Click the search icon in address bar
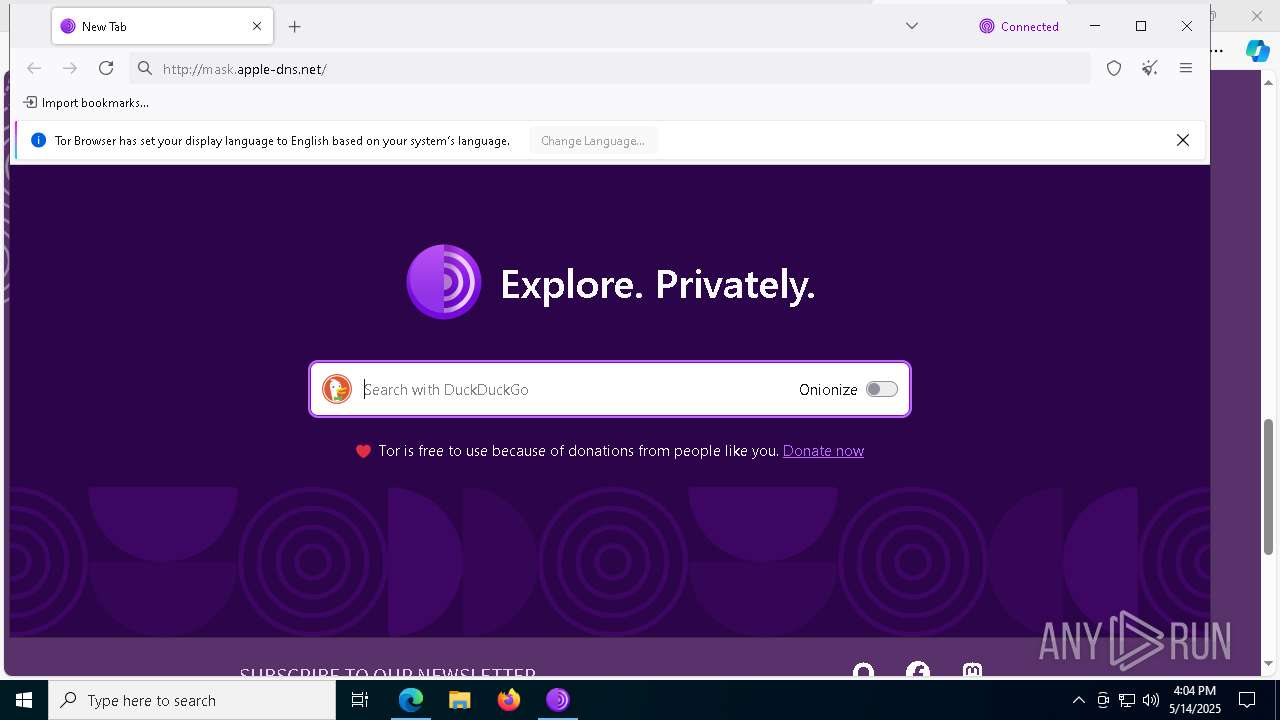The height and width of the screenshot is (720, 1280). pyautogui.click(x=145, y=68)
